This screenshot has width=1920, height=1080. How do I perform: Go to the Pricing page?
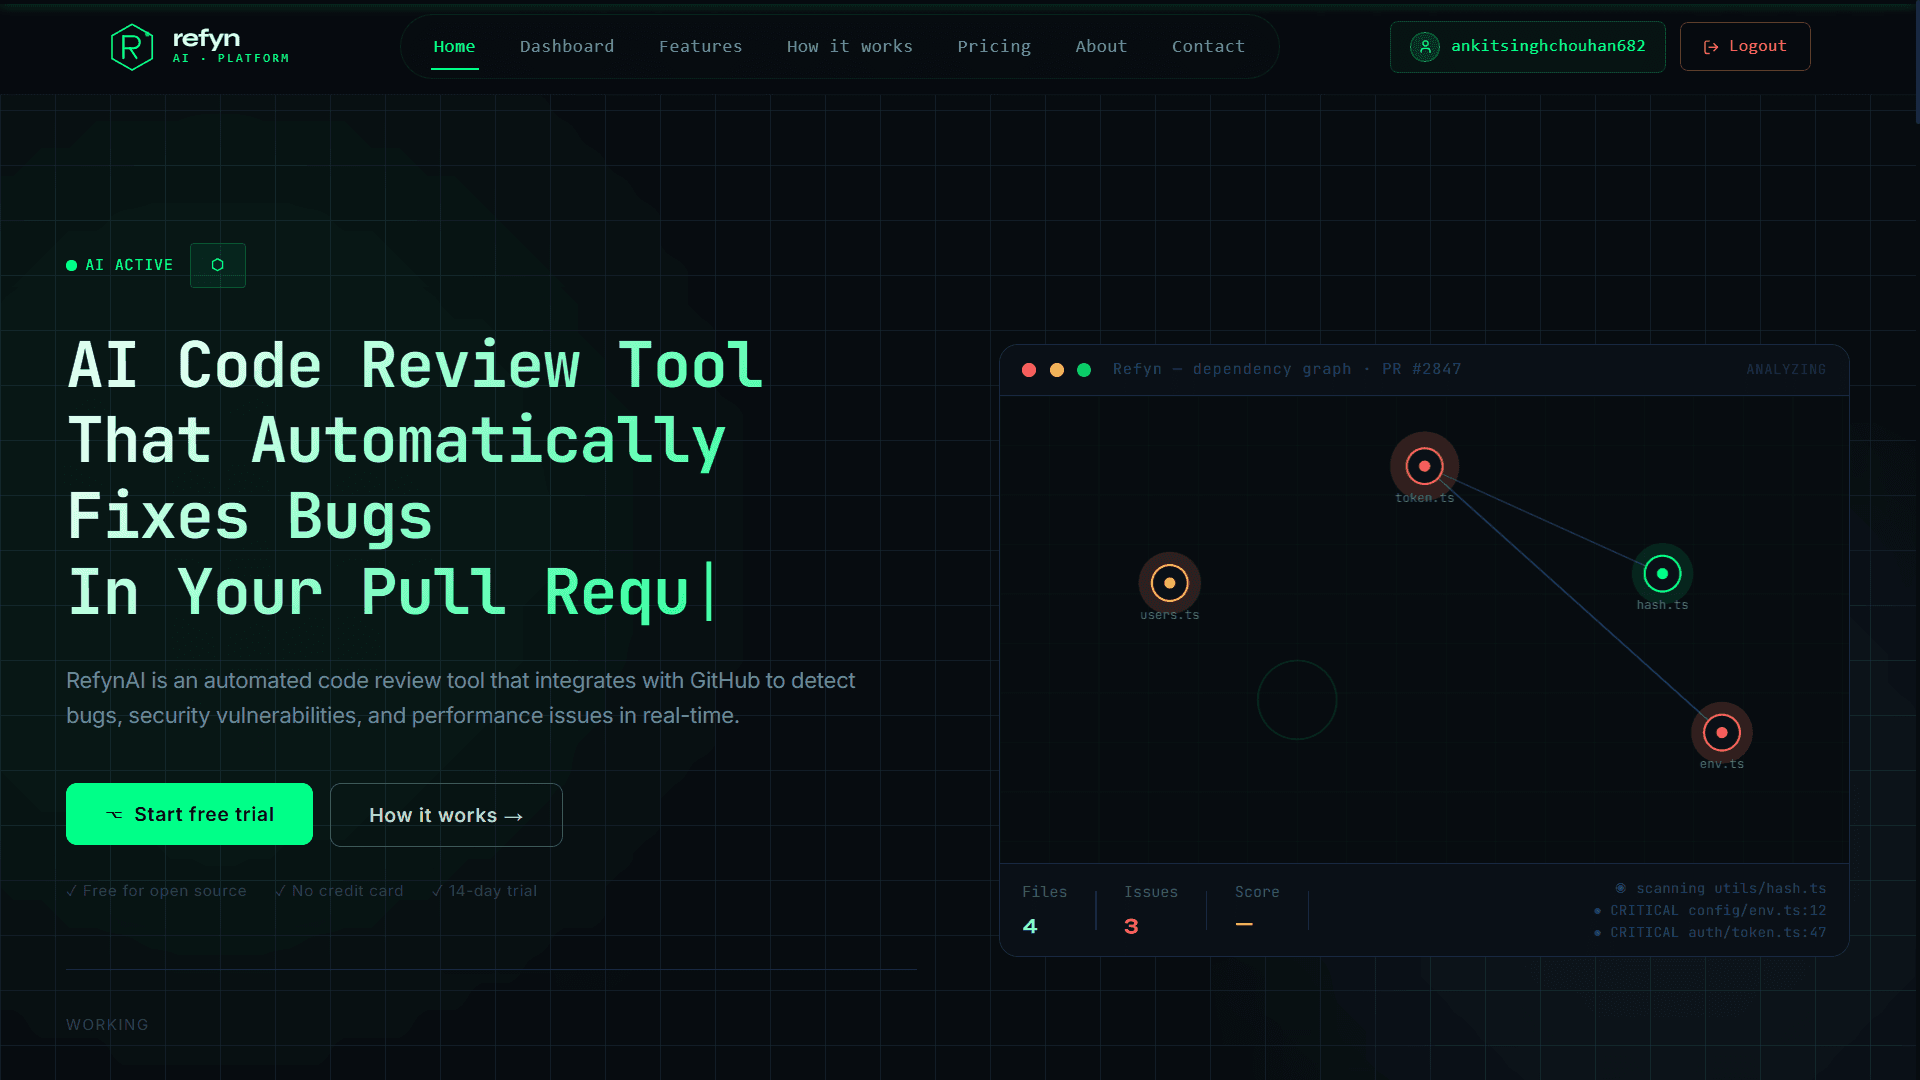click(x=993, y=47)
